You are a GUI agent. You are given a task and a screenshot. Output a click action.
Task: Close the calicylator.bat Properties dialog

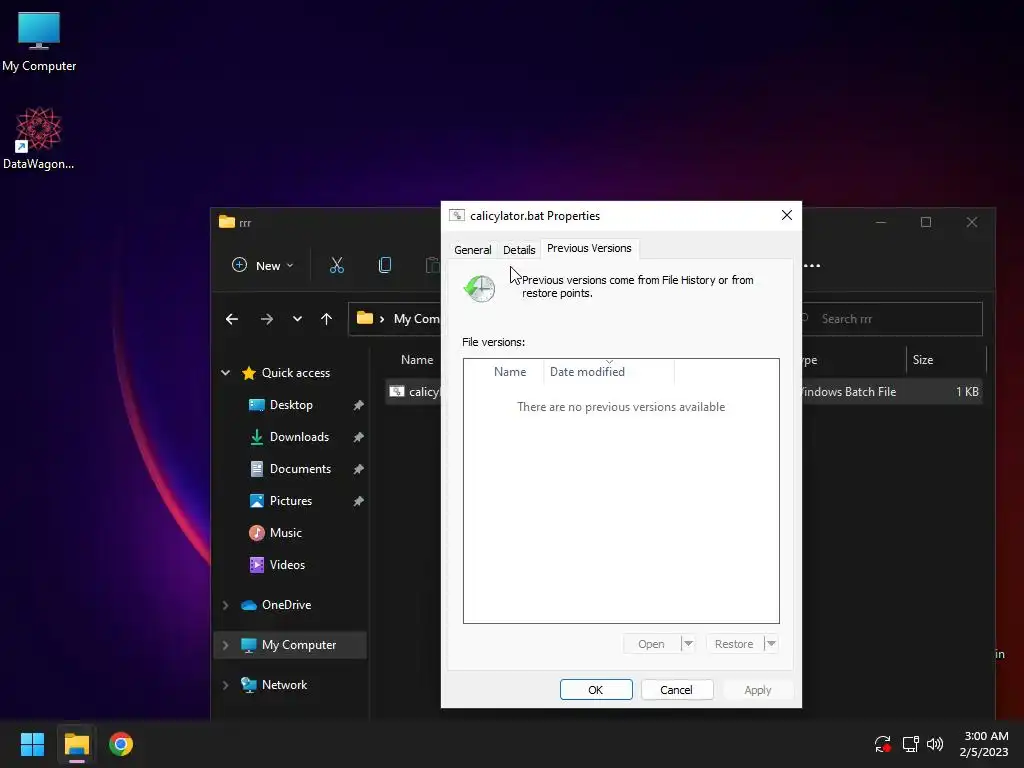[787, 216]
